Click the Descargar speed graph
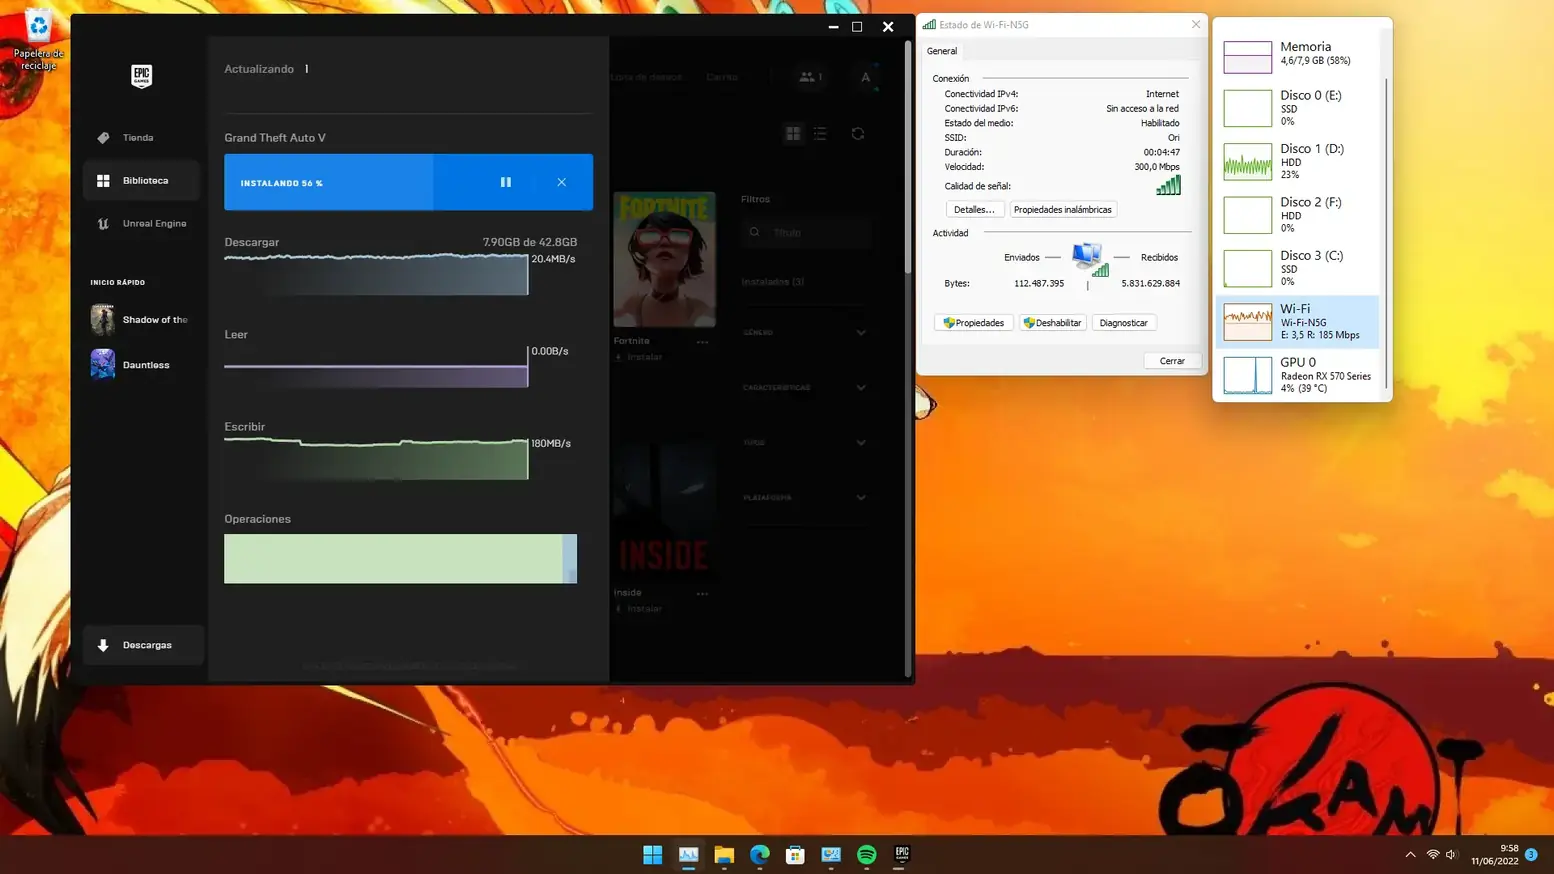This screenshot has width=1554, height=874. (376, 274)
